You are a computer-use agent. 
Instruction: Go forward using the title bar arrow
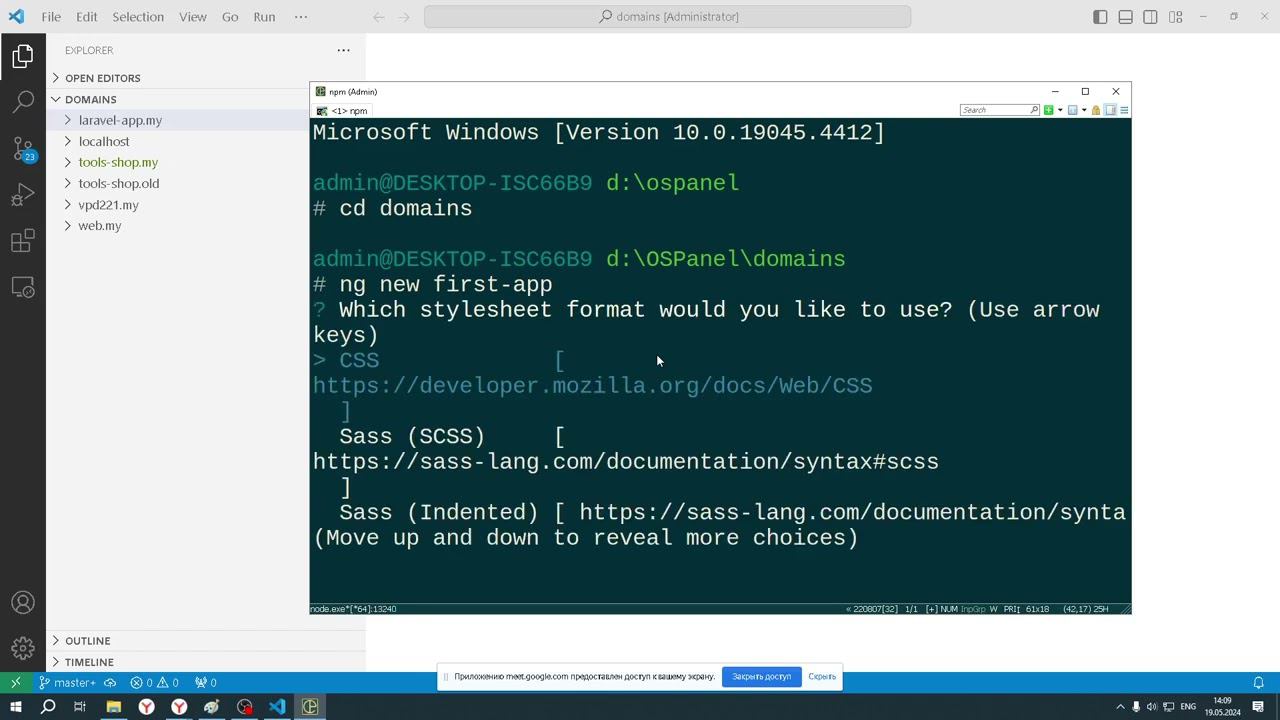(404, 17)
